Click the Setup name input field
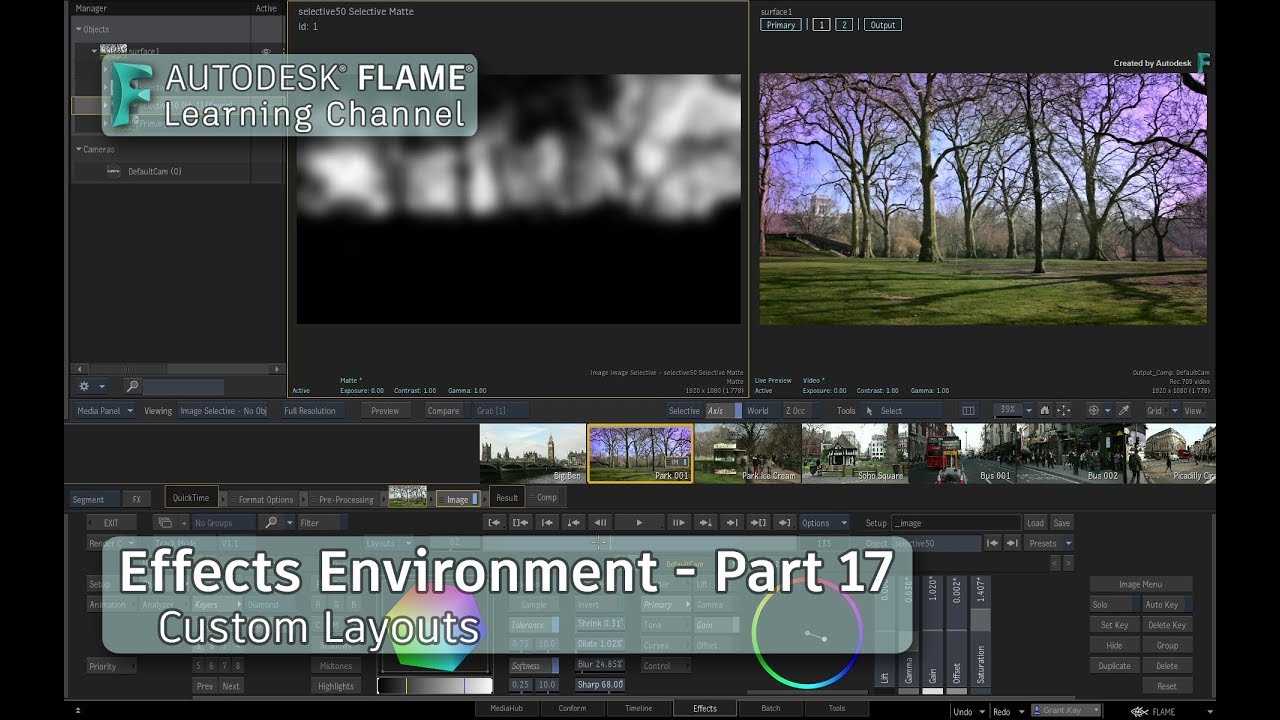Image resolution: width=1280 pixels, height=720 pixels. coord(955,523)
